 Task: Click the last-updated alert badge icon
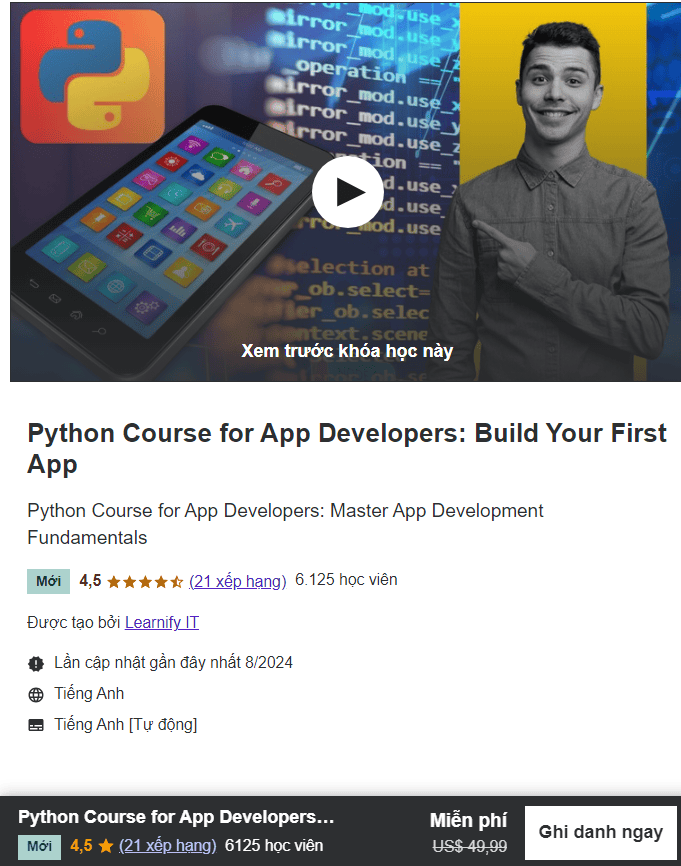point(36,663)
